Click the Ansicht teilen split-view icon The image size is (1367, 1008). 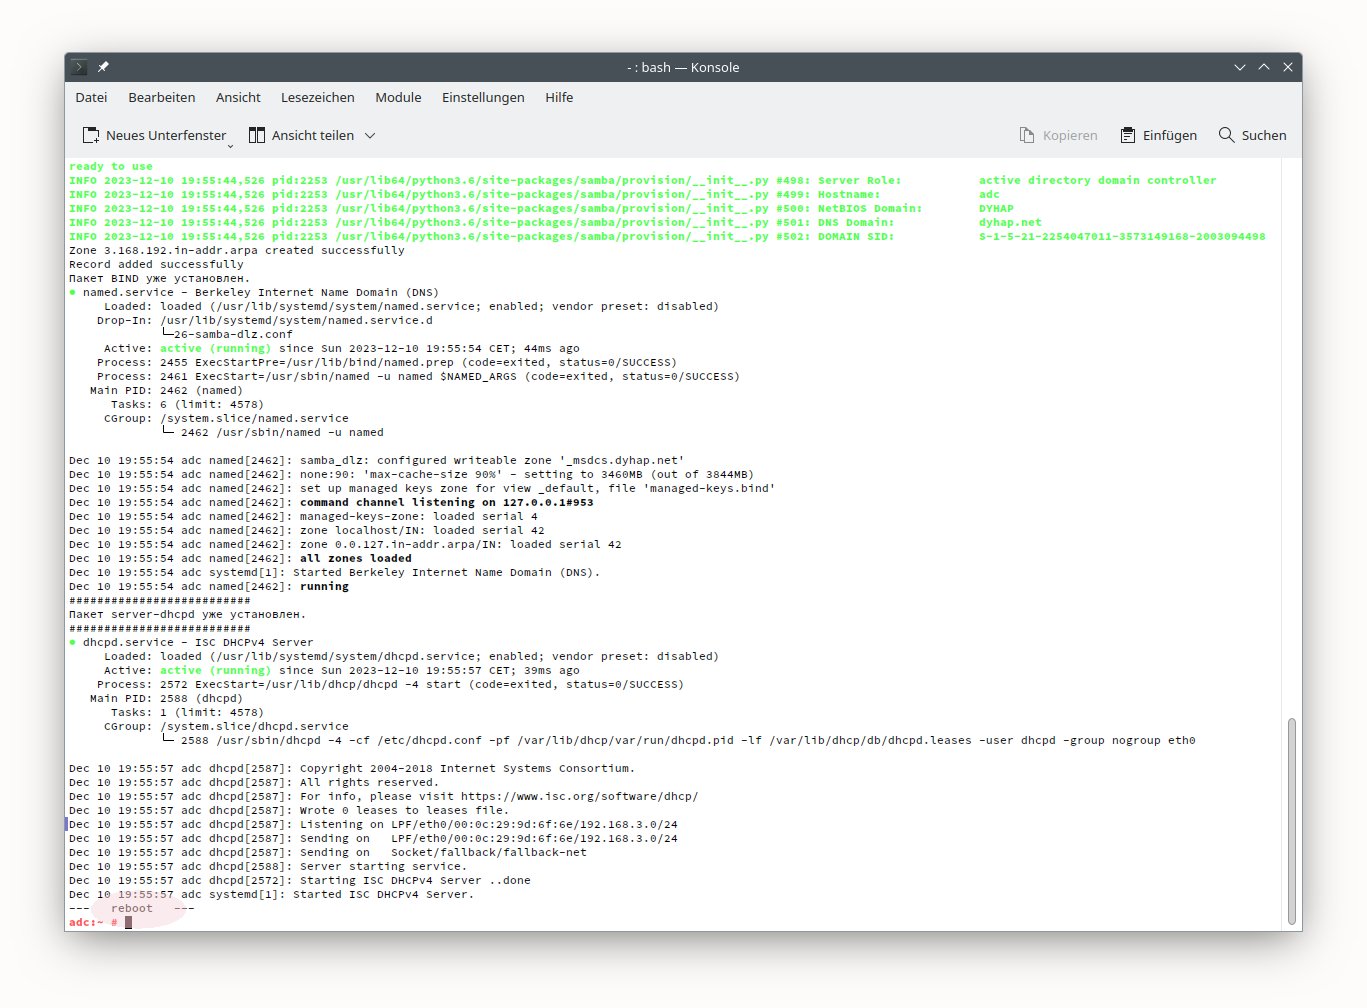point(257,135)
